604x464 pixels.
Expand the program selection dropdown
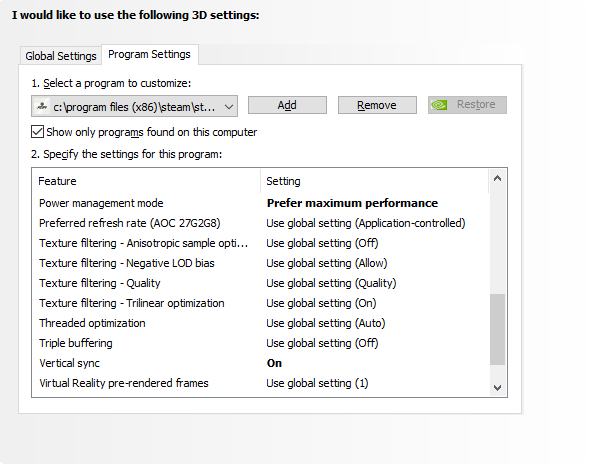click(229, 105)
